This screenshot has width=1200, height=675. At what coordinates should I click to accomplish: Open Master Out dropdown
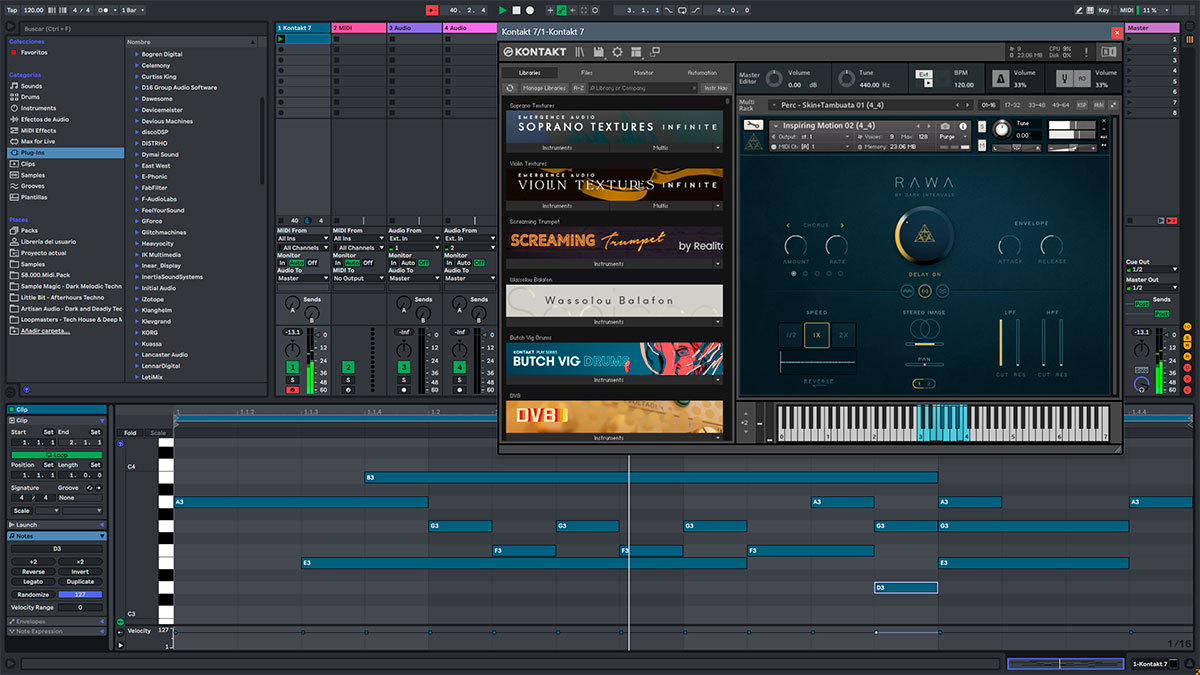coord(1152,287)
